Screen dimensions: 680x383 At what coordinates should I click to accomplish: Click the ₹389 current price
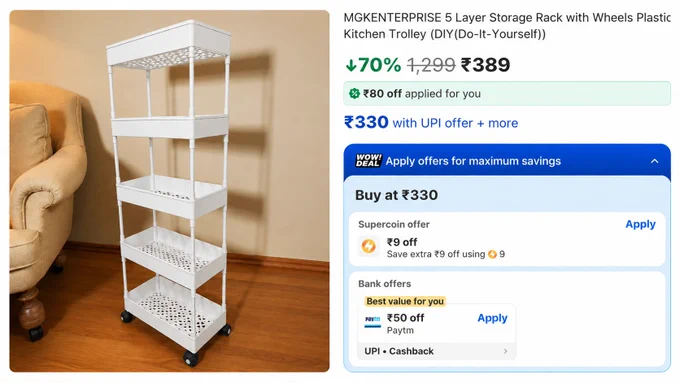coord(485,65)
